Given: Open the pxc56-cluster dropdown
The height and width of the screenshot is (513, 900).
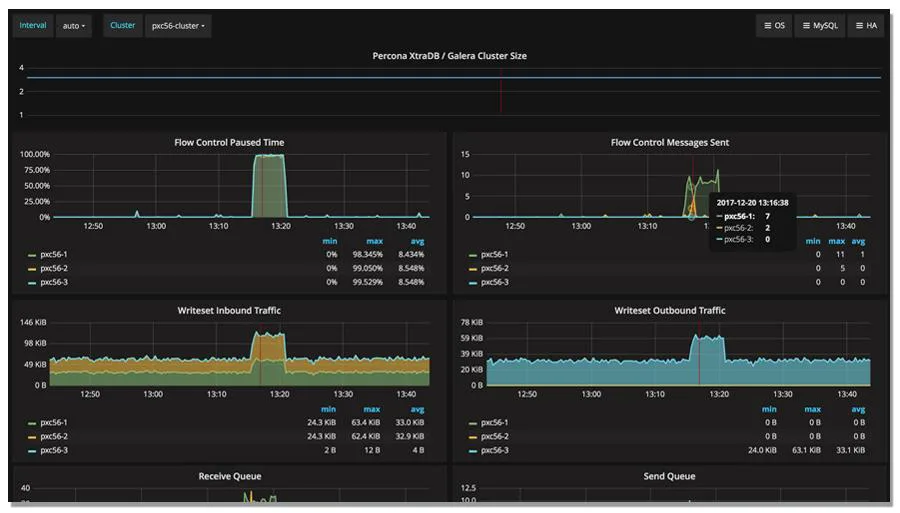Looking at the screenshot, I should pos(178,26).
